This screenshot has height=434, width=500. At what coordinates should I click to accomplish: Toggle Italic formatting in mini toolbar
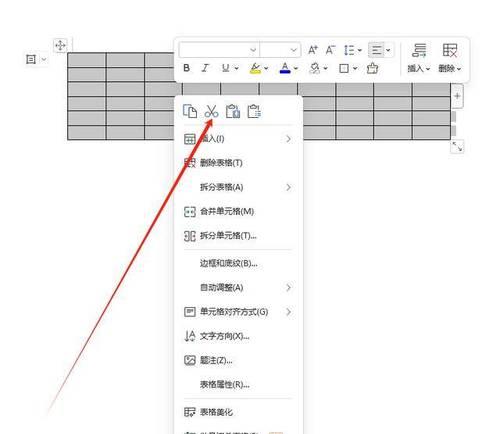[205, 68]
